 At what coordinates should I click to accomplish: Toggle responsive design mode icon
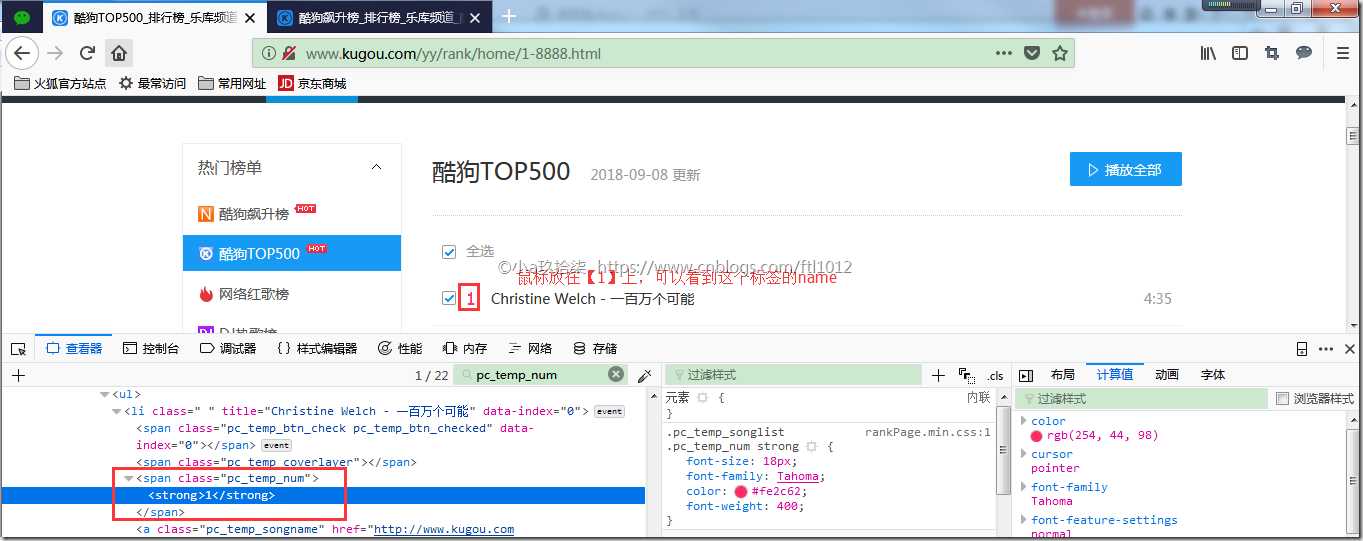coord(1302,348)
